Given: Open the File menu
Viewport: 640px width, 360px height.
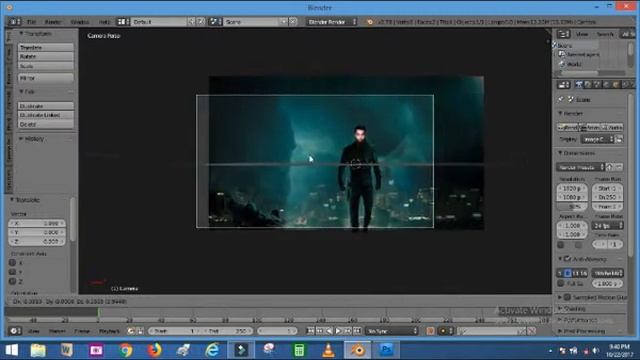Looking at the screenshot, I should point(31,22).
